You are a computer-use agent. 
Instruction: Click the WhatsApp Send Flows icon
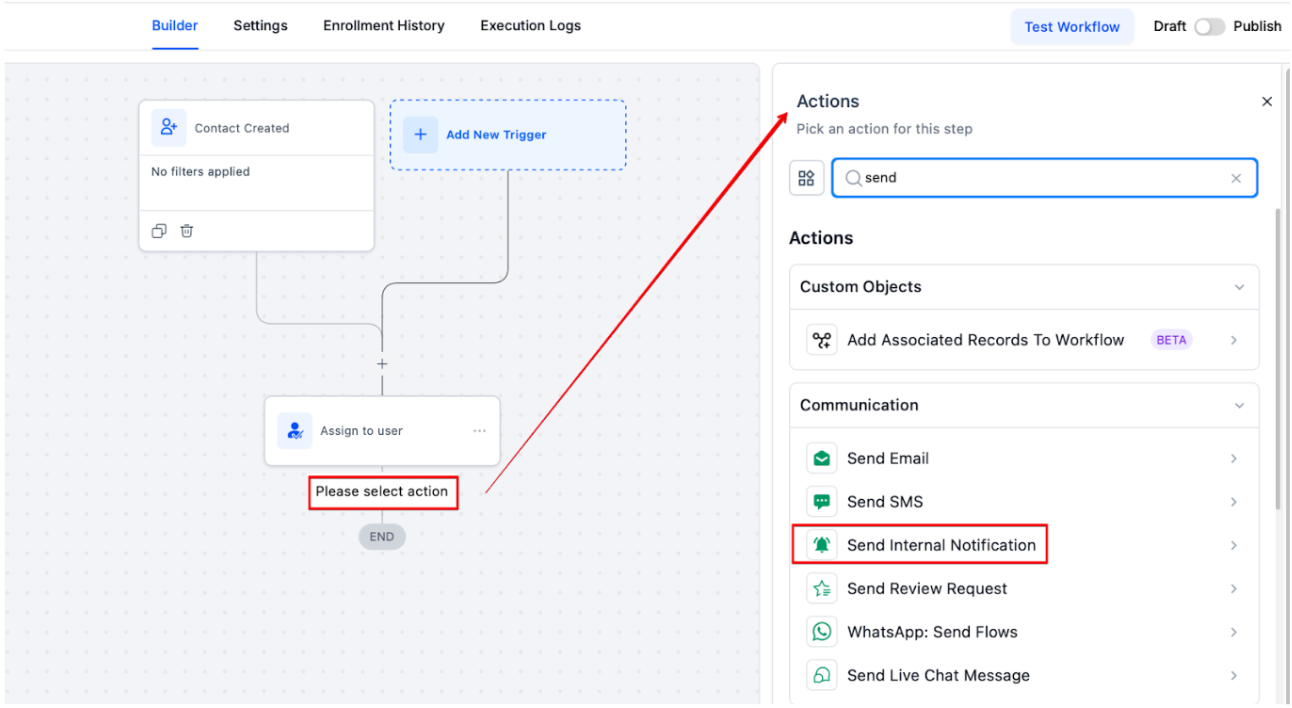(822, 632)
